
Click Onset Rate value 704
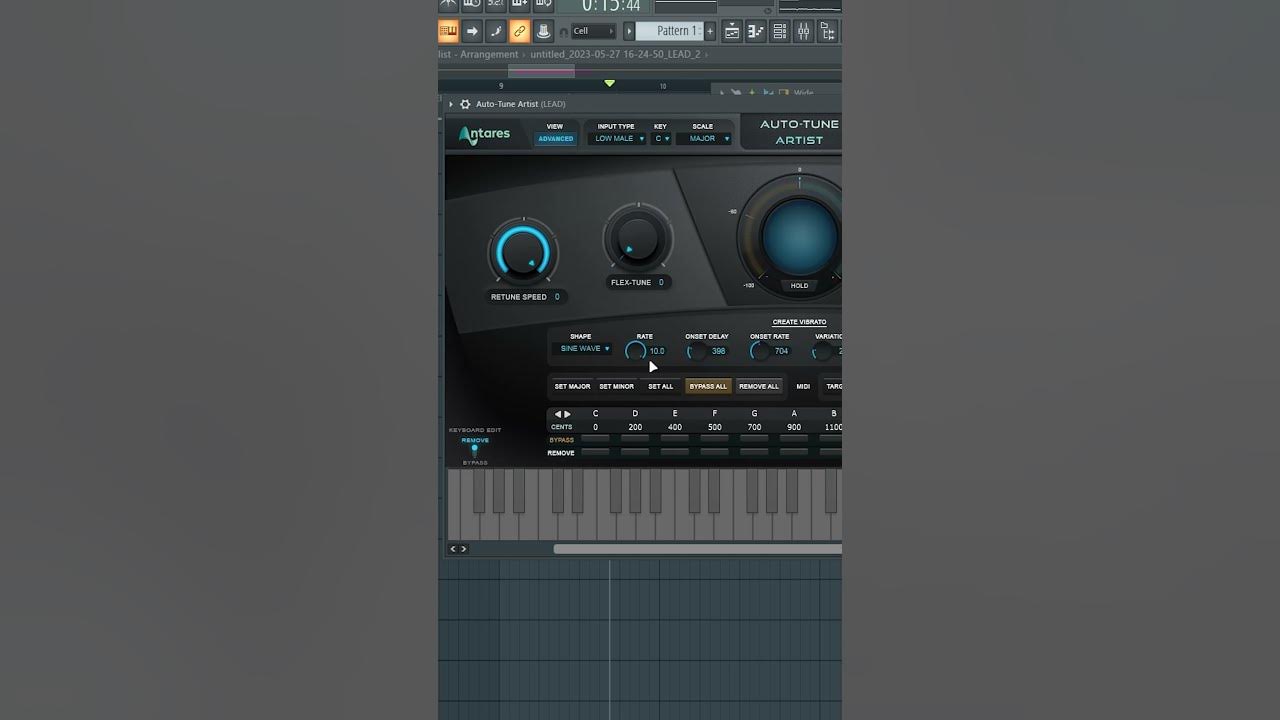(x=781, y=351)
